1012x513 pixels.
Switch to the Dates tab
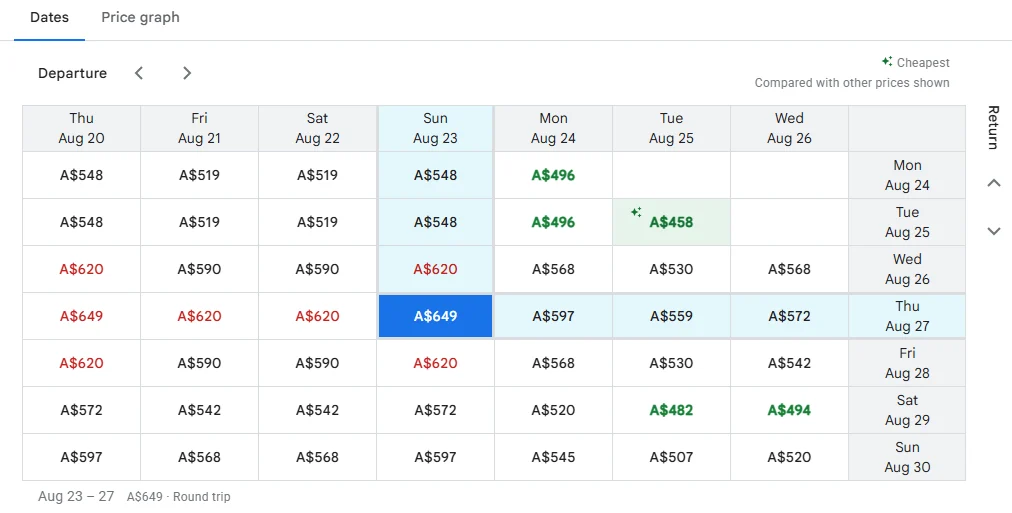(x=50, y=17)
